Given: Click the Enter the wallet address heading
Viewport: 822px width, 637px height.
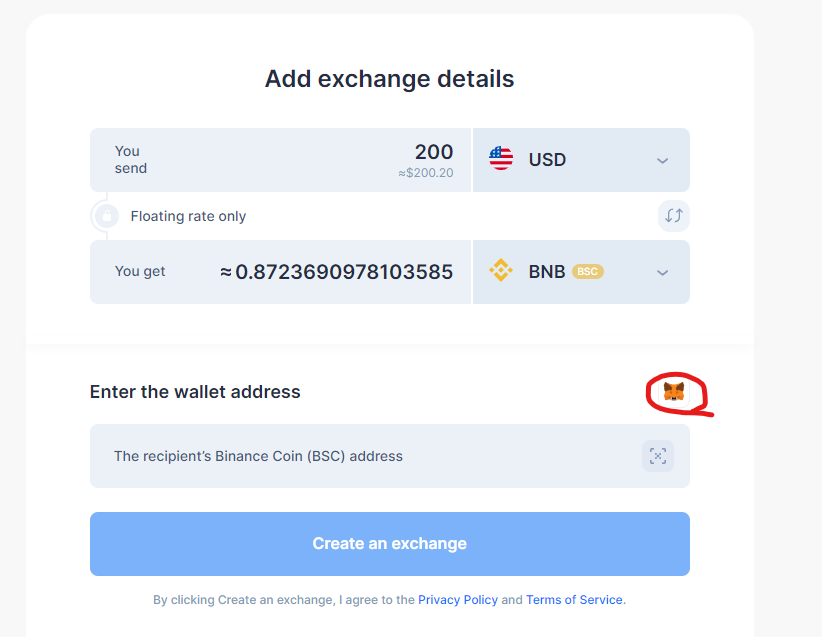Looking at the screenshot, I should pyautogui.click(x=195, y=392).
